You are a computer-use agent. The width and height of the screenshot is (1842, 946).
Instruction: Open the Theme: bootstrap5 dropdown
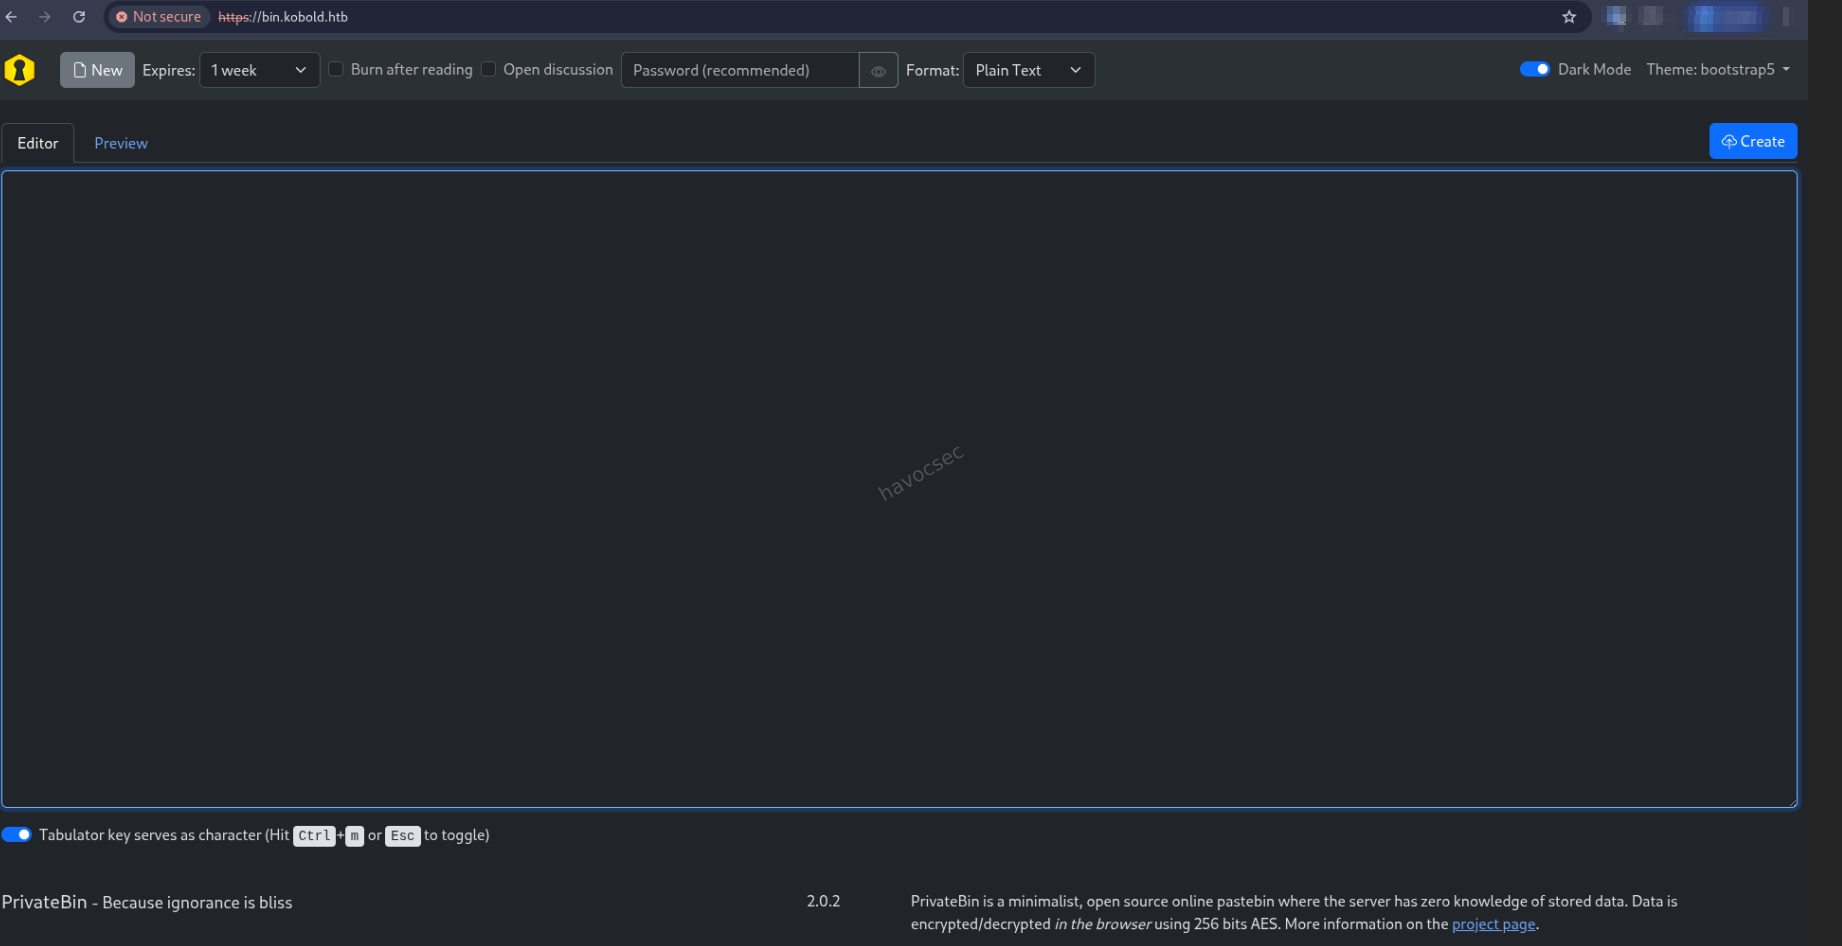pos(1718,69)
